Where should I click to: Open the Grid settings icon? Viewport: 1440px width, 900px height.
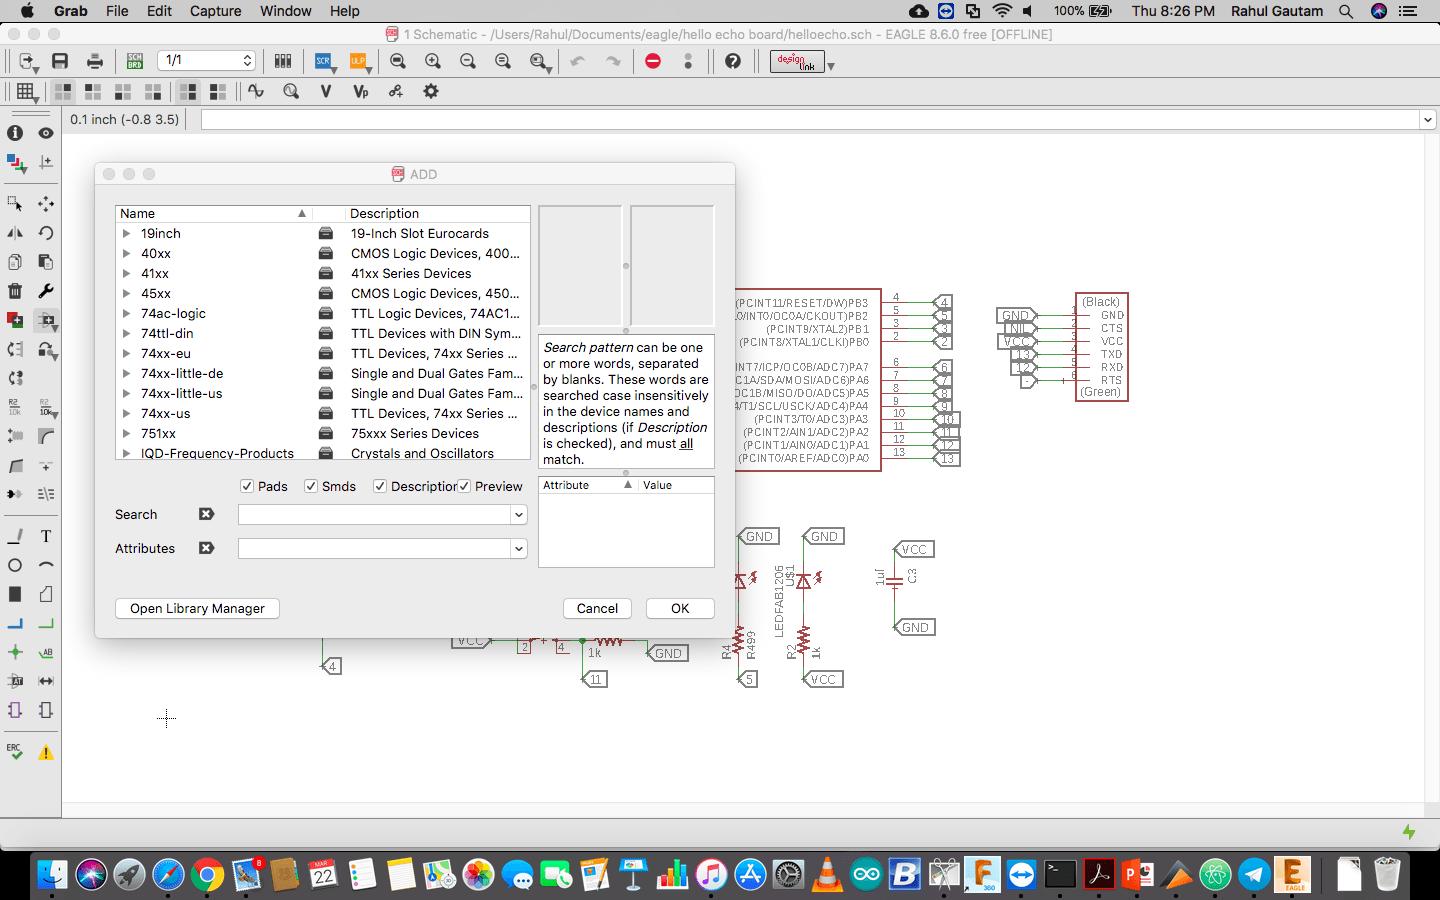(x=26, y=91)
